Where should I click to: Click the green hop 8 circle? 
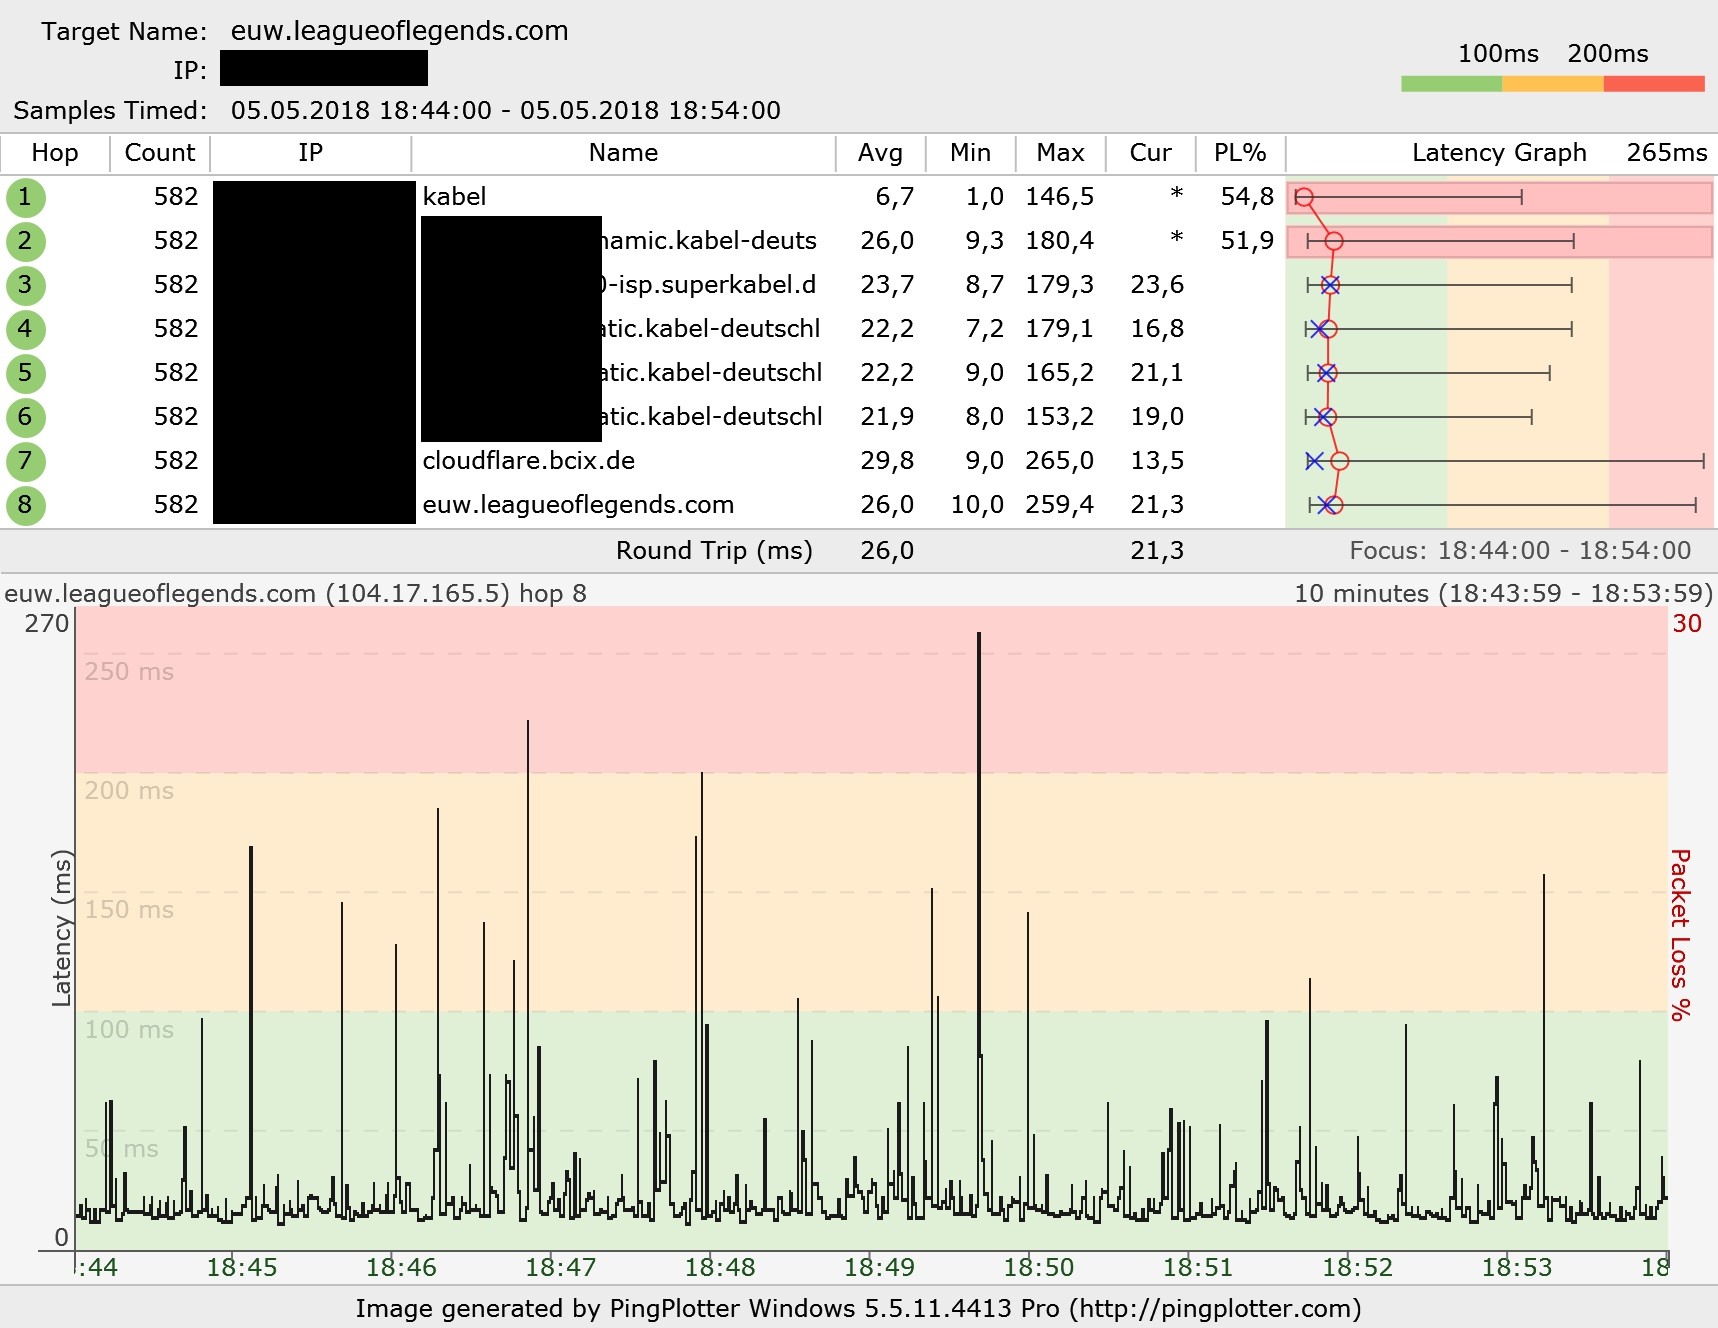25,505
